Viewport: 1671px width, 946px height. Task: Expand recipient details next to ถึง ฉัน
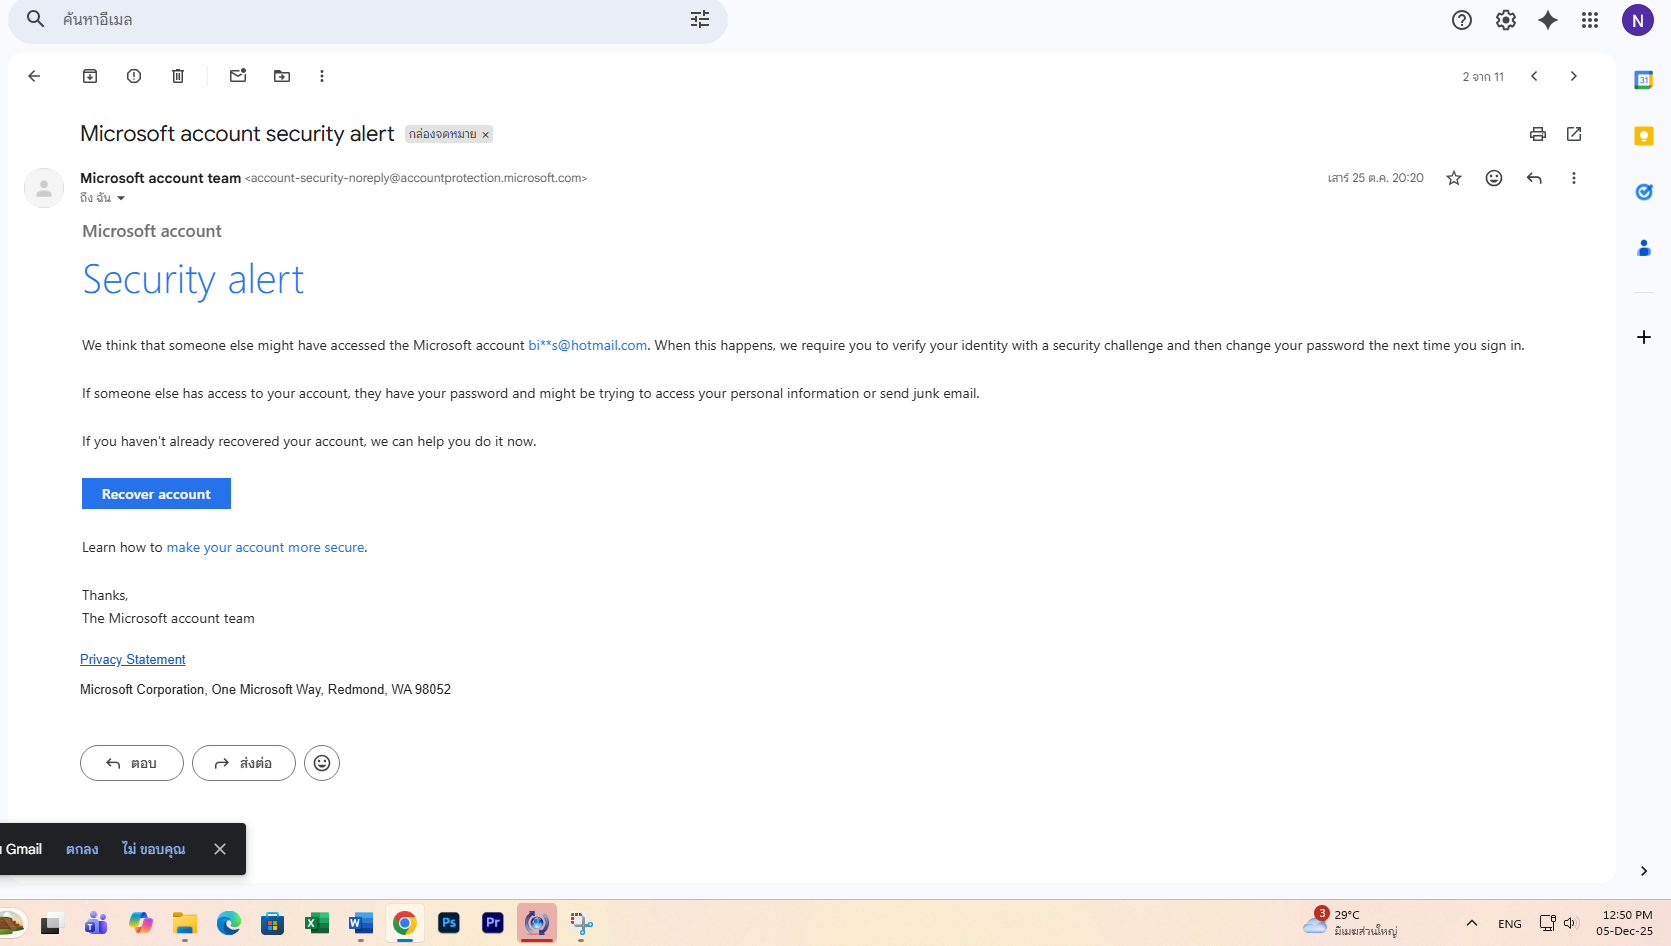121,198
